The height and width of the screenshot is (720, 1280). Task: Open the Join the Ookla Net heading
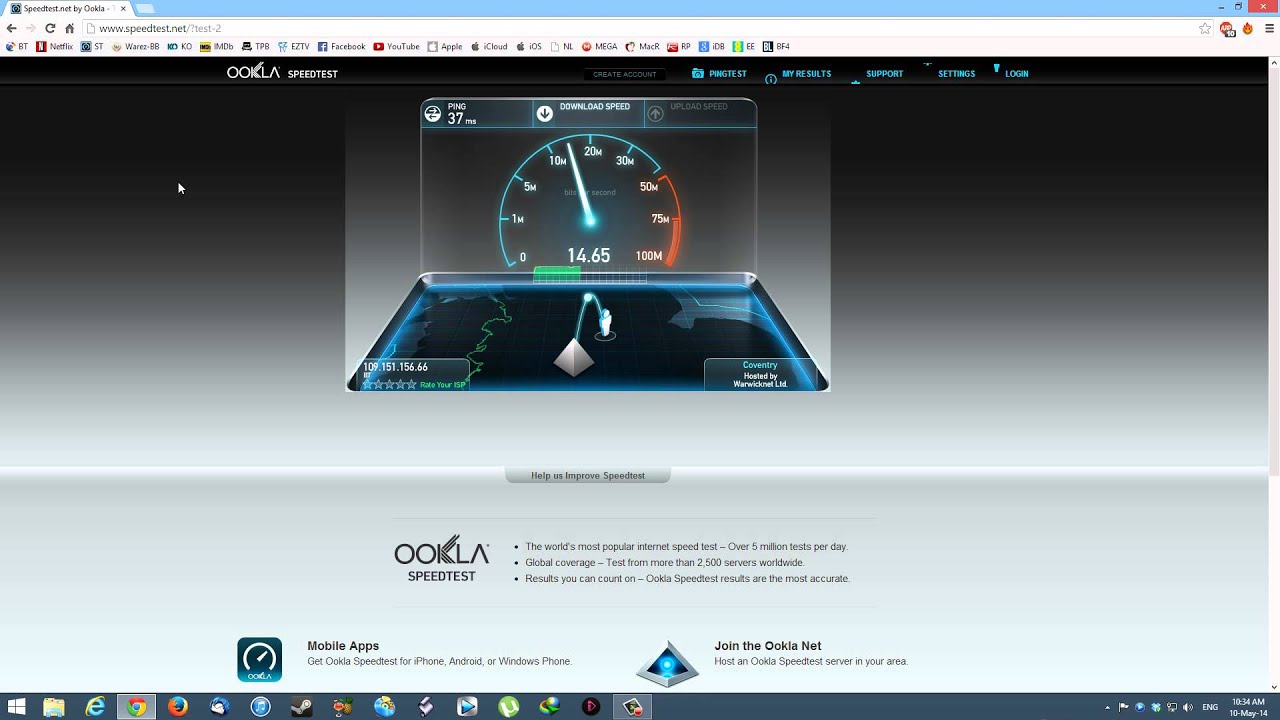point(768,646)
